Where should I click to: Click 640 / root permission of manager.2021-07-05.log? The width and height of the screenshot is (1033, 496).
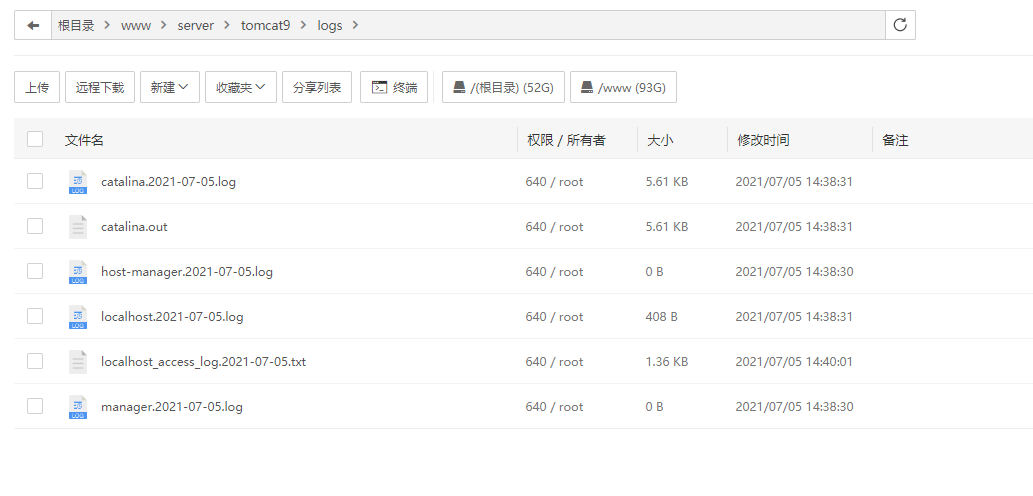pyautogui.click(x=554, y=406)
